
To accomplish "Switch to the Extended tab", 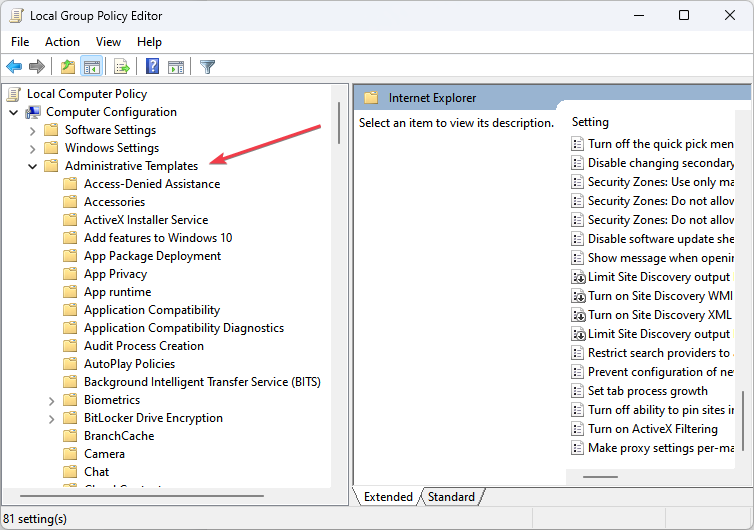I will (388, 496).
